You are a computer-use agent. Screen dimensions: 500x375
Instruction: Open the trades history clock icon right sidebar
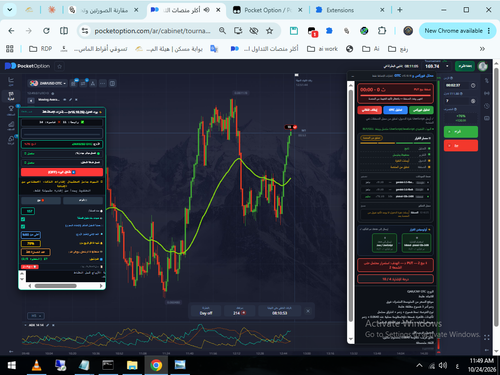[x=487, y=106]
